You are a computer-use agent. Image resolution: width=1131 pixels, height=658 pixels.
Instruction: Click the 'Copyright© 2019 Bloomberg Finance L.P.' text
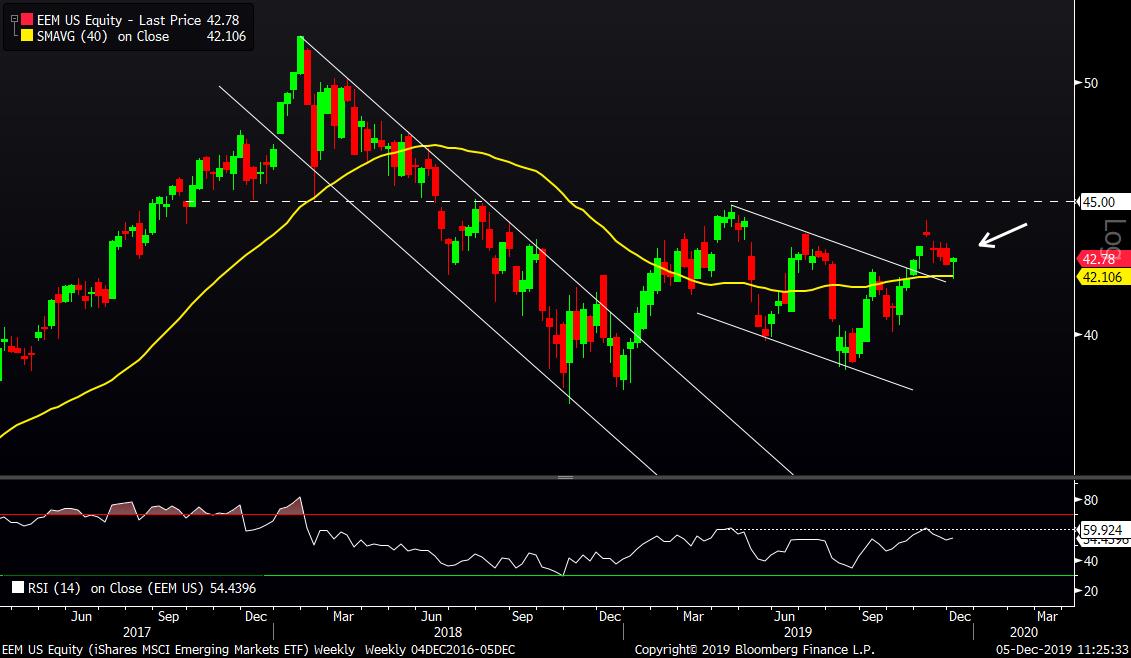coord(754,650)
